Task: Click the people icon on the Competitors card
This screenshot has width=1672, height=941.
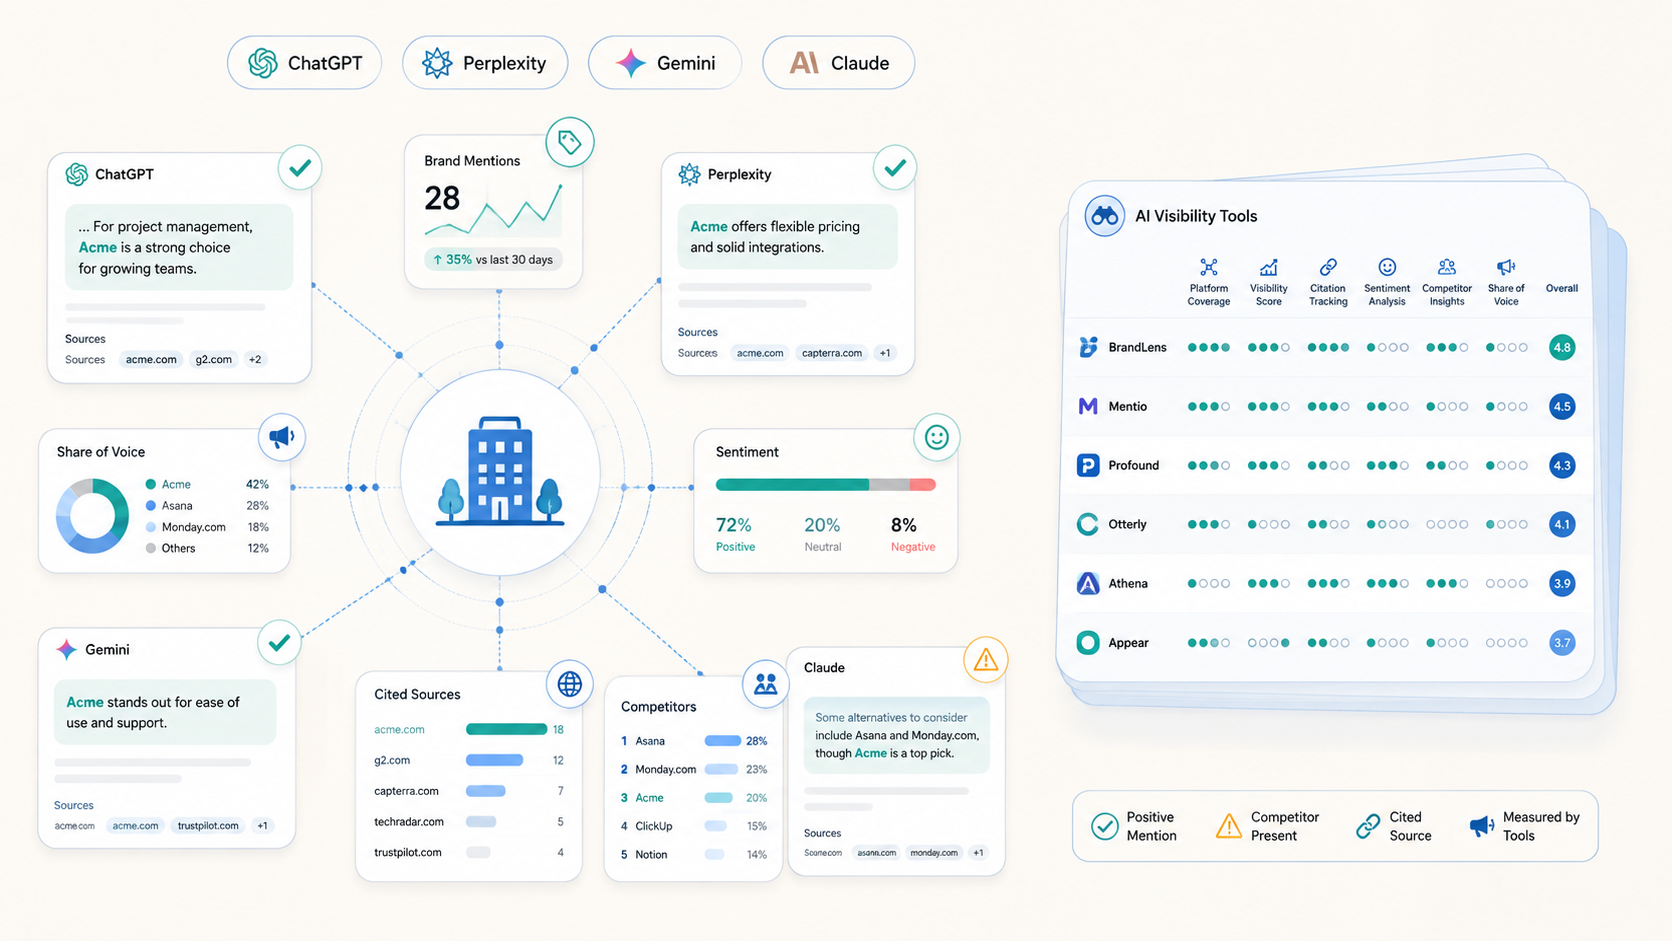Action: coord(766,684)
